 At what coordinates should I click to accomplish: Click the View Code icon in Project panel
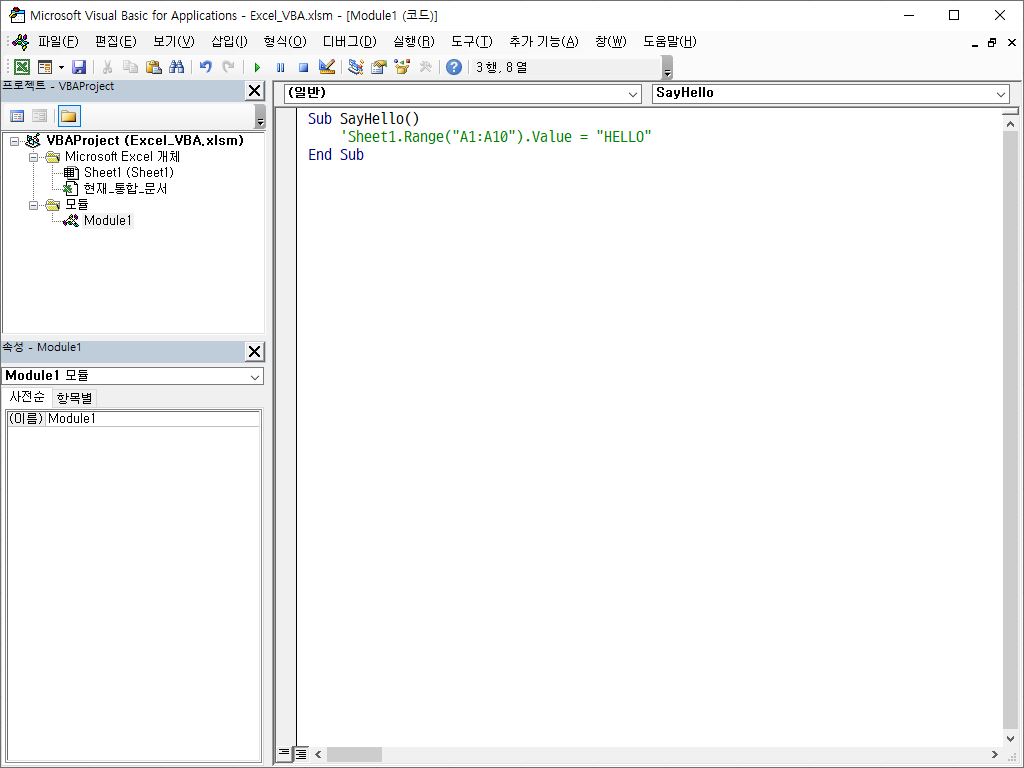coord(17,116)
